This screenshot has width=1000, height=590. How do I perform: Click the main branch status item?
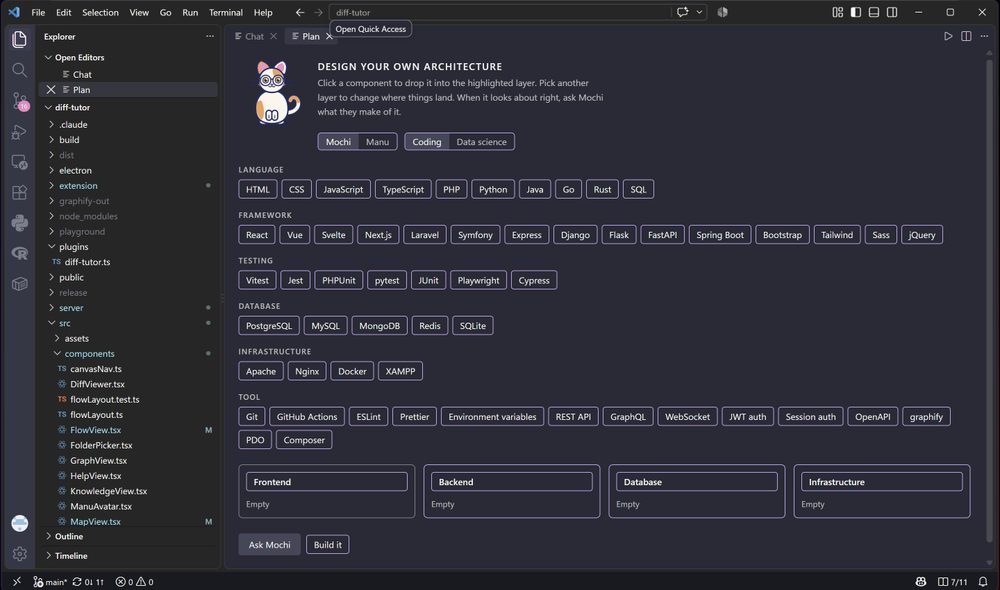pyautogui.click(x=50, y=582)
